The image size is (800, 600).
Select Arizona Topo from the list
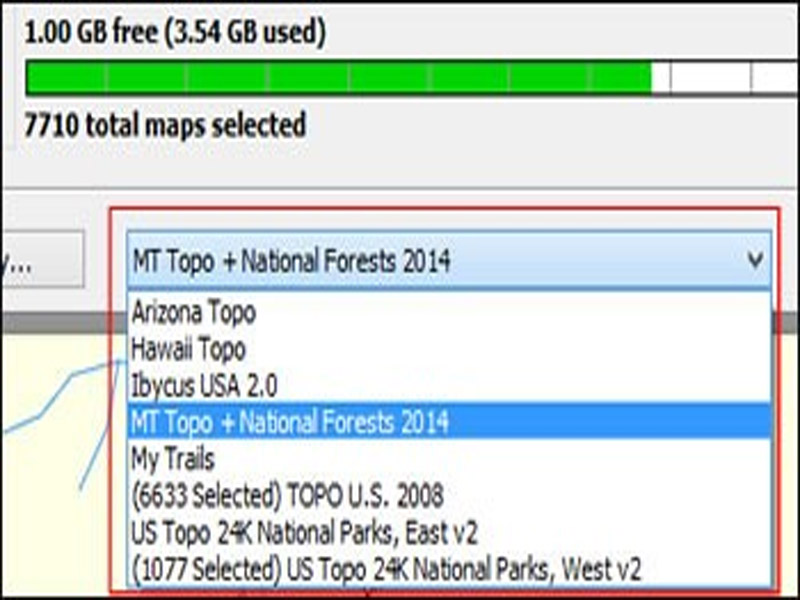(x=193, y=313)
